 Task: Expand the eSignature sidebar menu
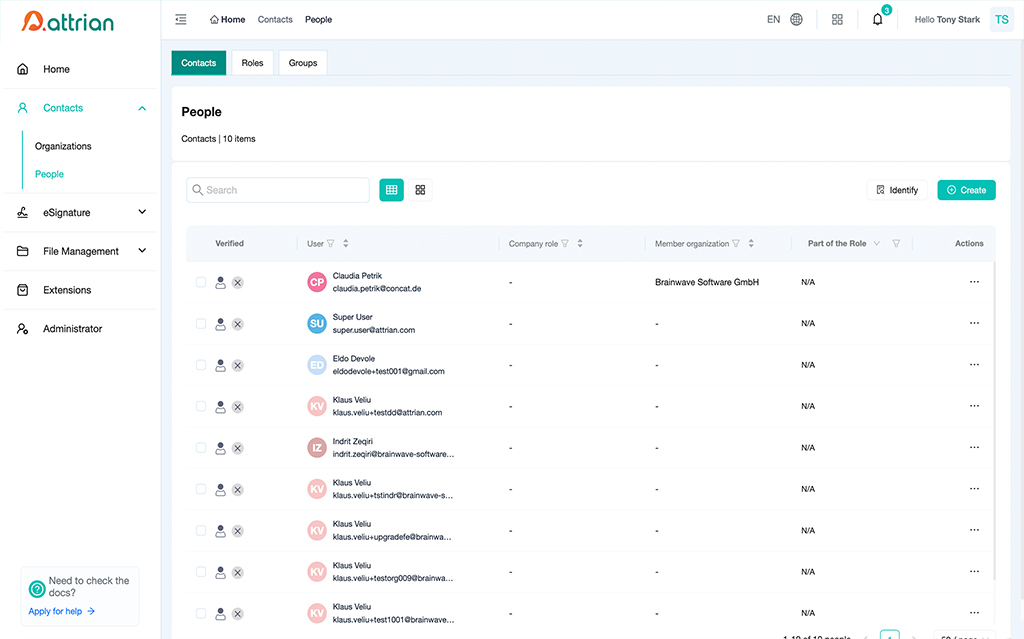tap(142, 212)
